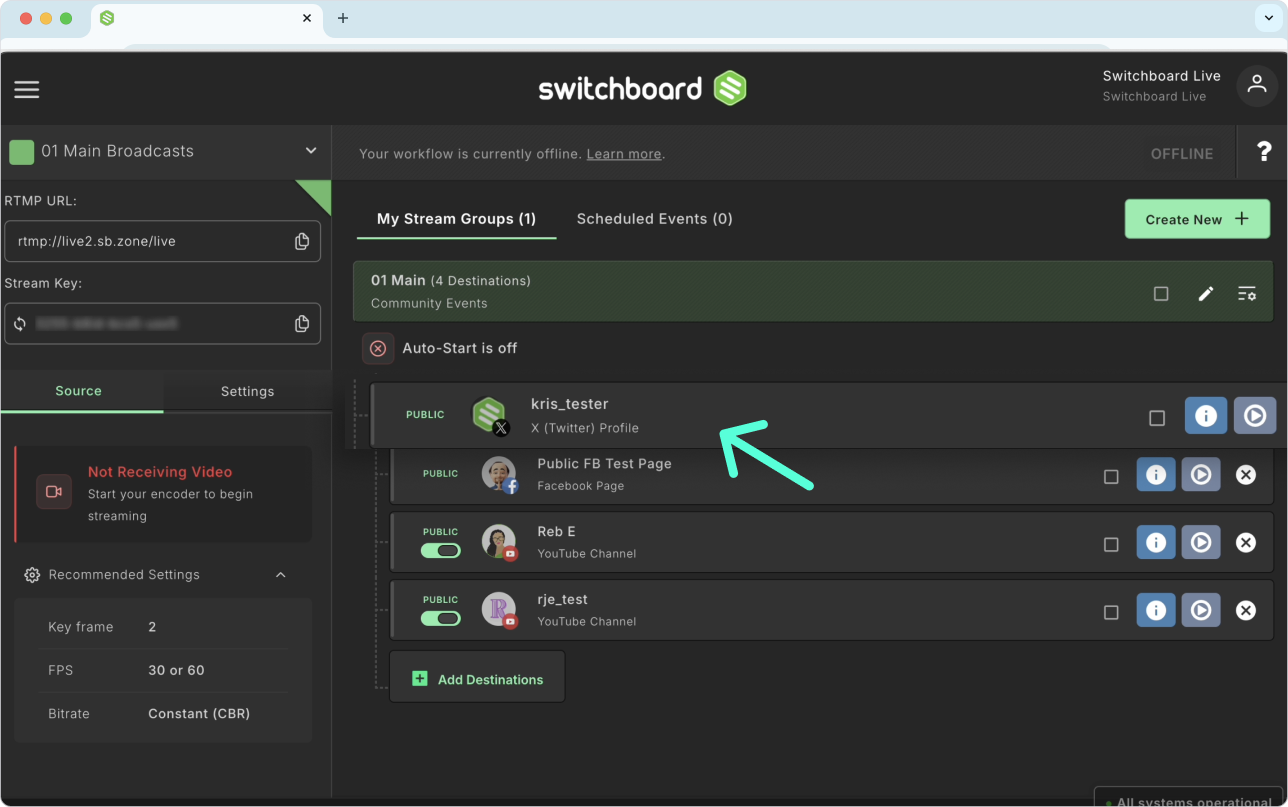Click the Auto-Start off status icon
1288x807 pixels.
point(378,348)
